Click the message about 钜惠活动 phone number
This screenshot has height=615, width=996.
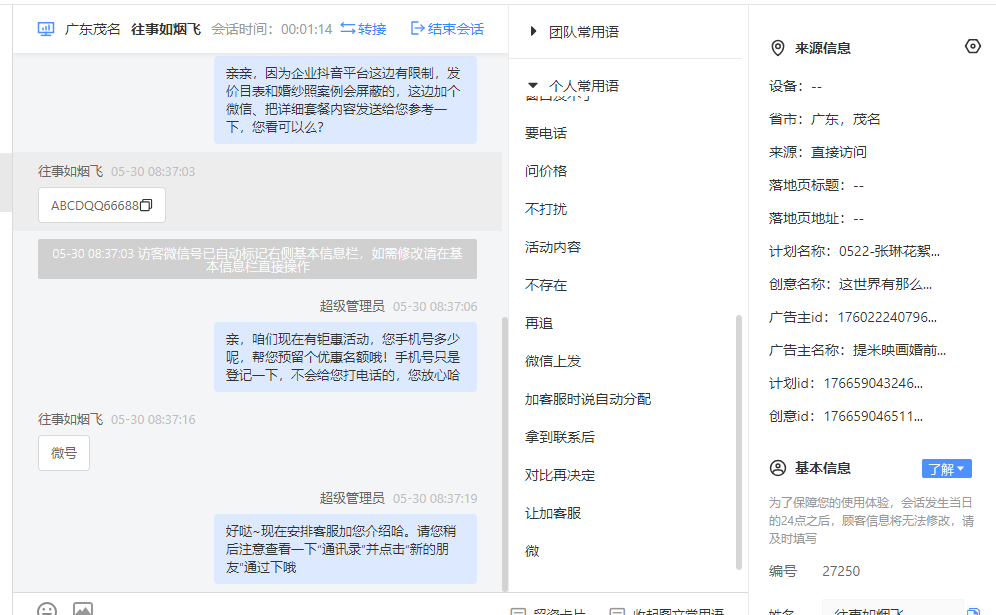point(345,357)
